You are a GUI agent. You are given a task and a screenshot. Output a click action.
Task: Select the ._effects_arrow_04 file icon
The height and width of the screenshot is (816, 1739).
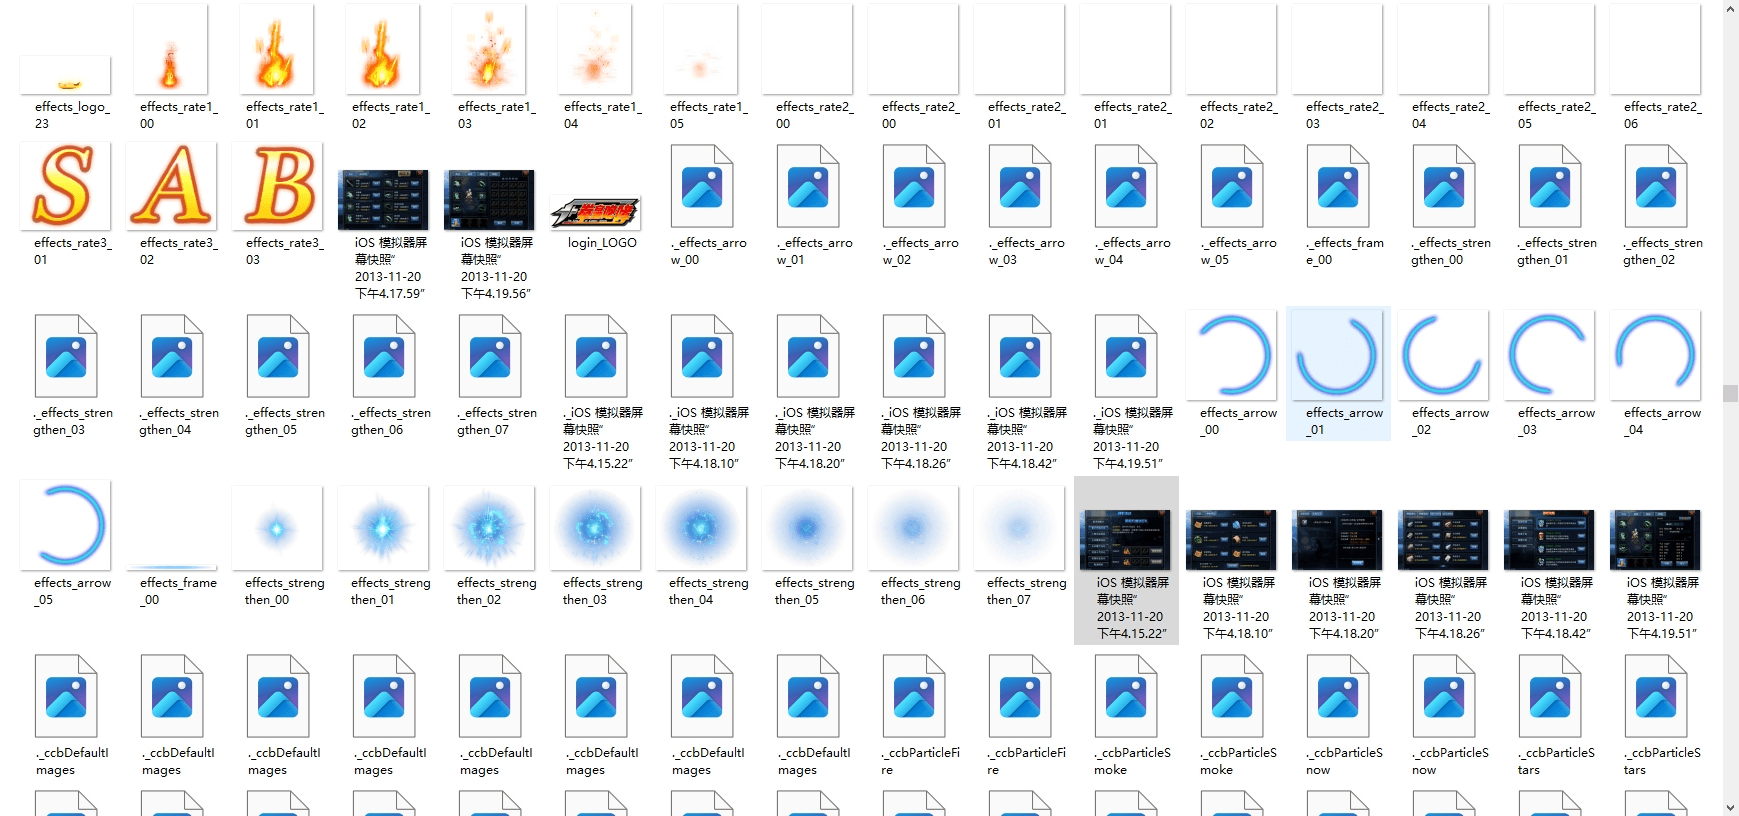(1126, 188)
